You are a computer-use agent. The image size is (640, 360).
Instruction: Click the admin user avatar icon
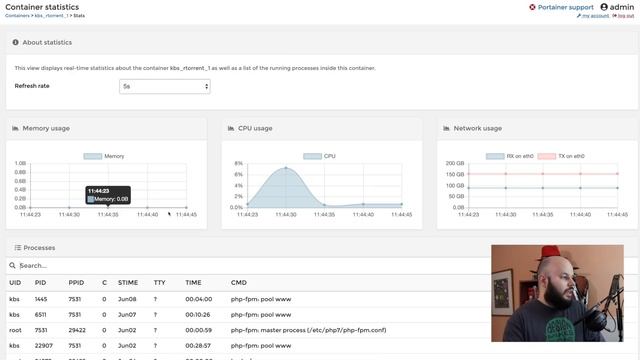click(604, 7)
